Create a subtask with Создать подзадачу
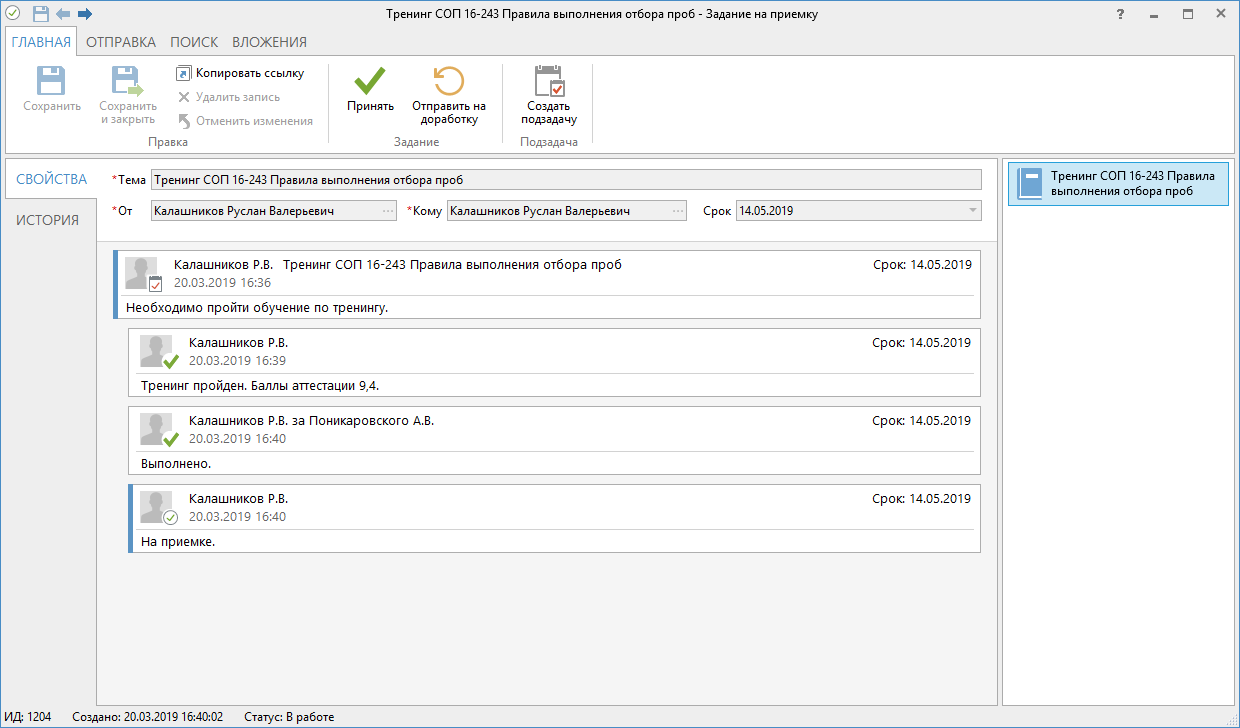 pyautogui.click(x=549, y=95)
